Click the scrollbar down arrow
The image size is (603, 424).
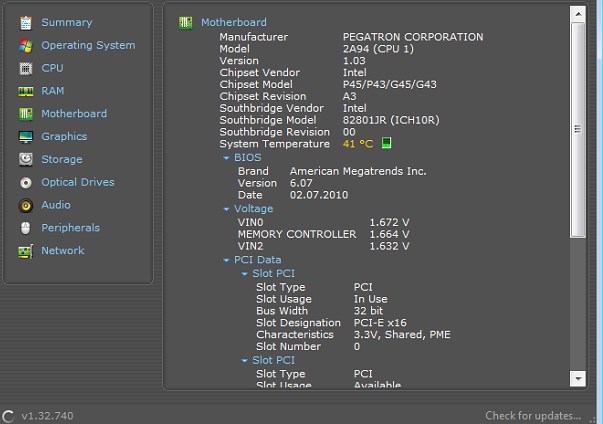pos(578,379)
